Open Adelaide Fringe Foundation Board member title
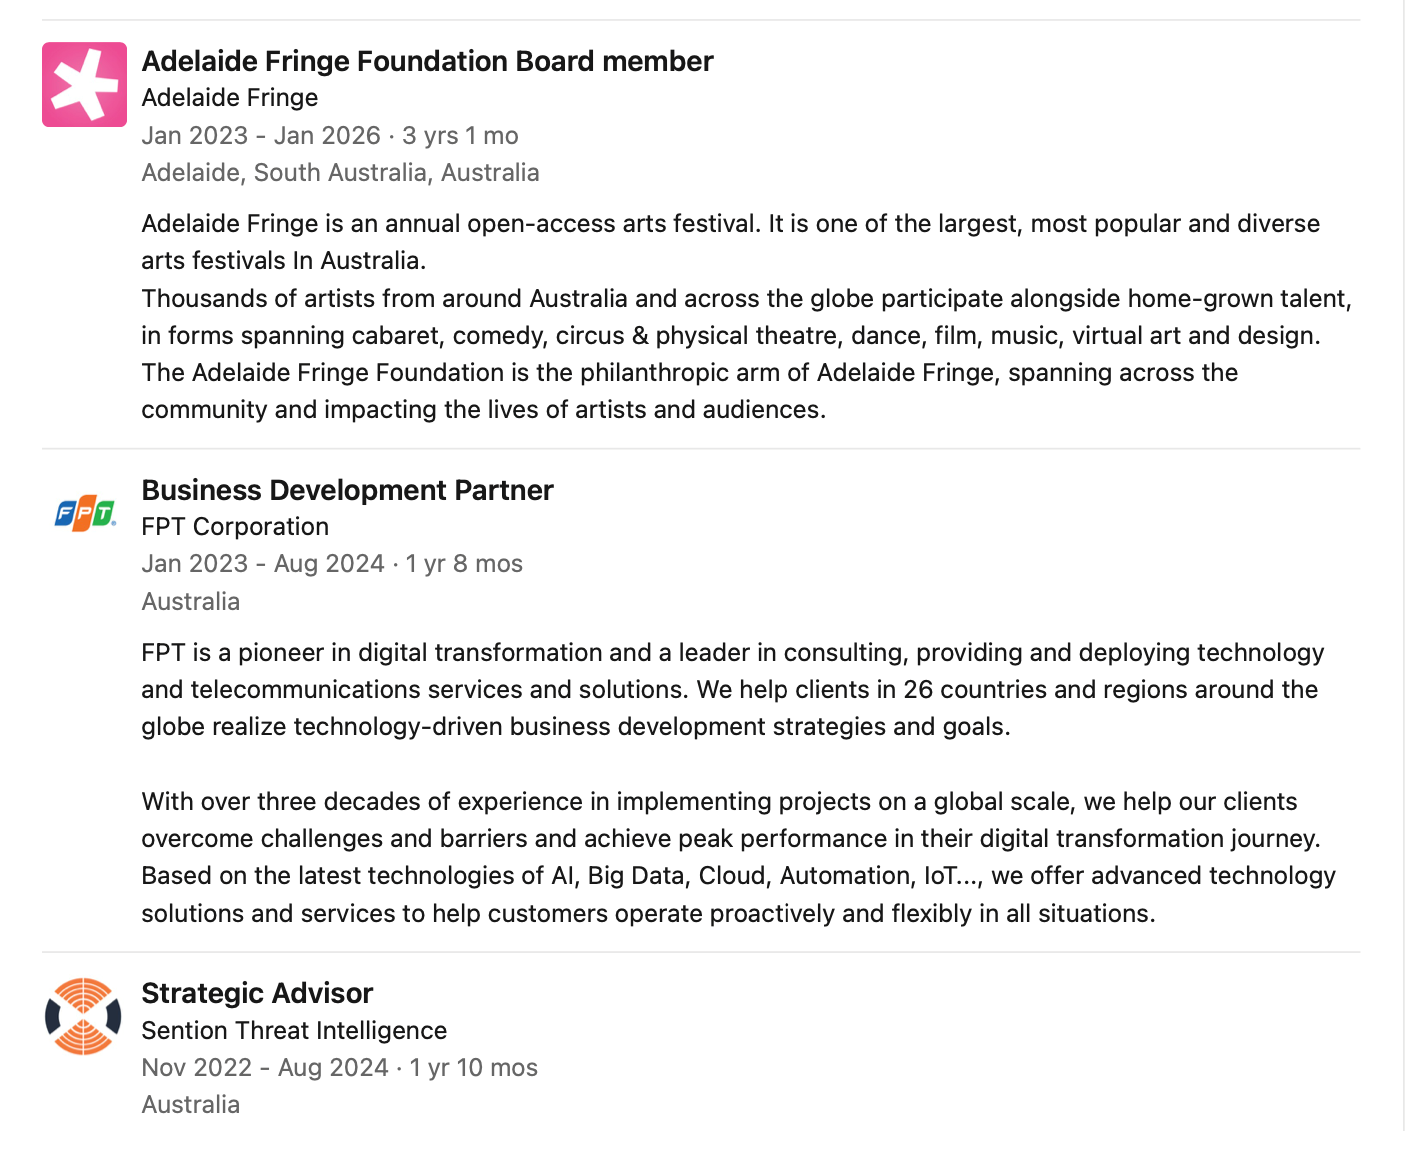This screenshot has width=1416, height=1150. click(x=427, y=61)
